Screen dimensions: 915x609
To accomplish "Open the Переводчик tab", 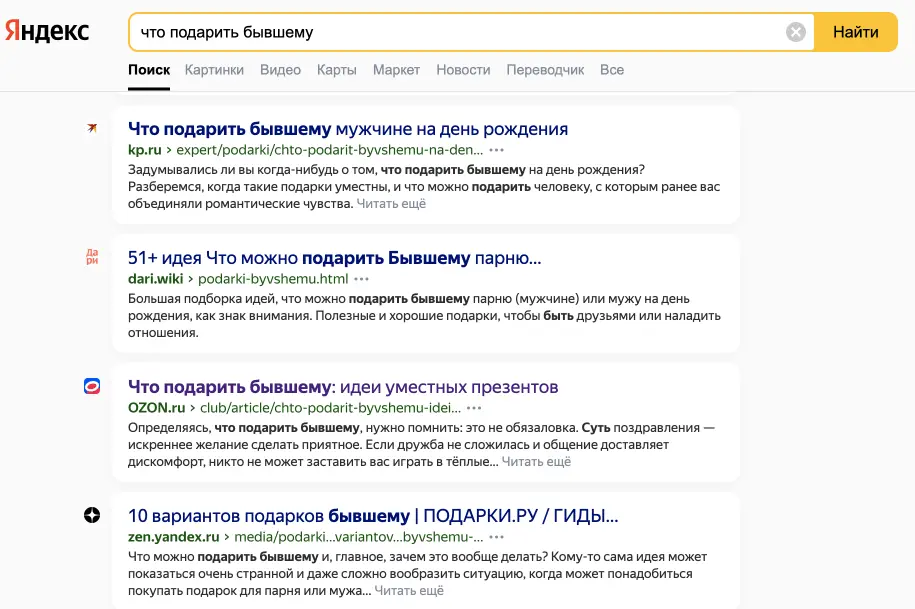I will point(545,70).
